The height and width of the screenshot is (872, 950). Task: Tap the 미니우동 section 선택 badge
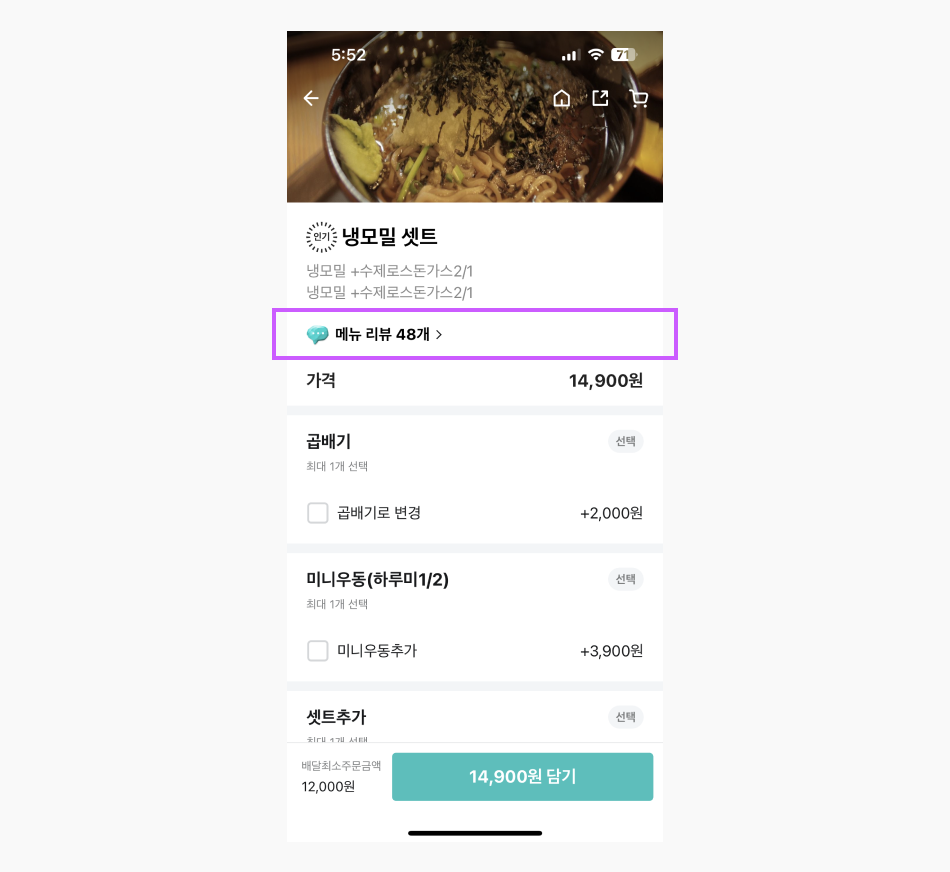pos(625,579)
